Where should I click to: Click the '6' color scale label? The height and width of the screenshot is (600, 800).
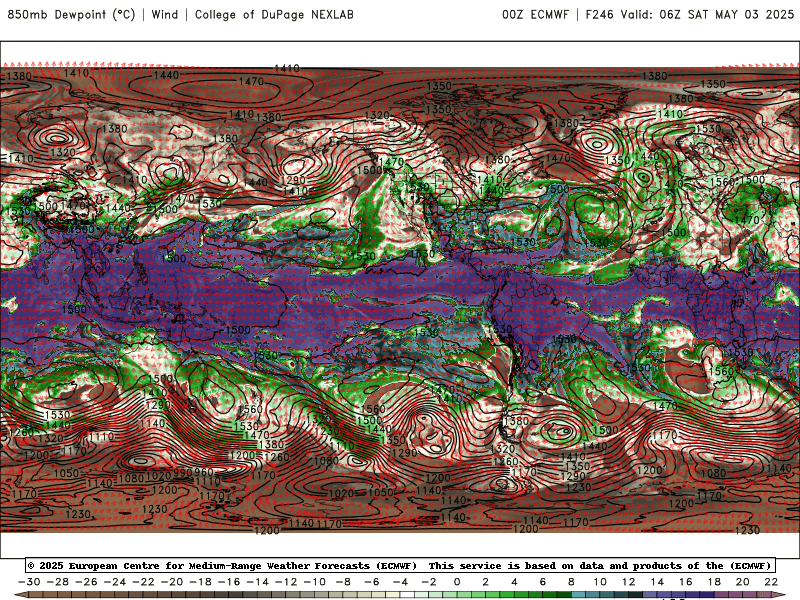click(x=542, y=582)
